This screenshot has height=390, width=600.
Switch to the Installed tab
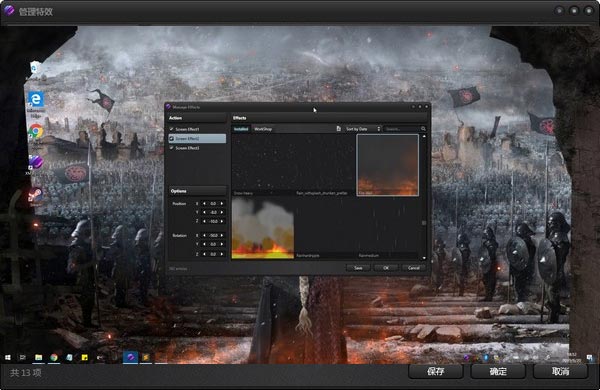(x=241, y=129)
